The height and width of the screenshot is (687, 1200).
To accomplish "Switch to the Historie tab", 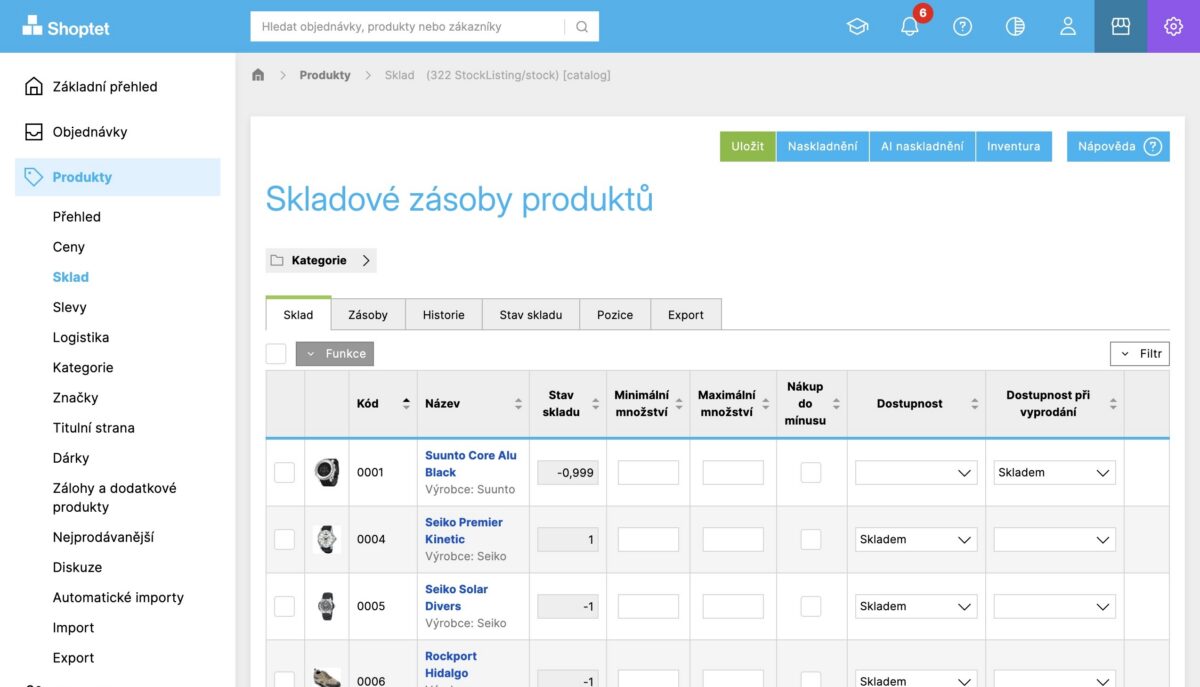I will 444,315.
